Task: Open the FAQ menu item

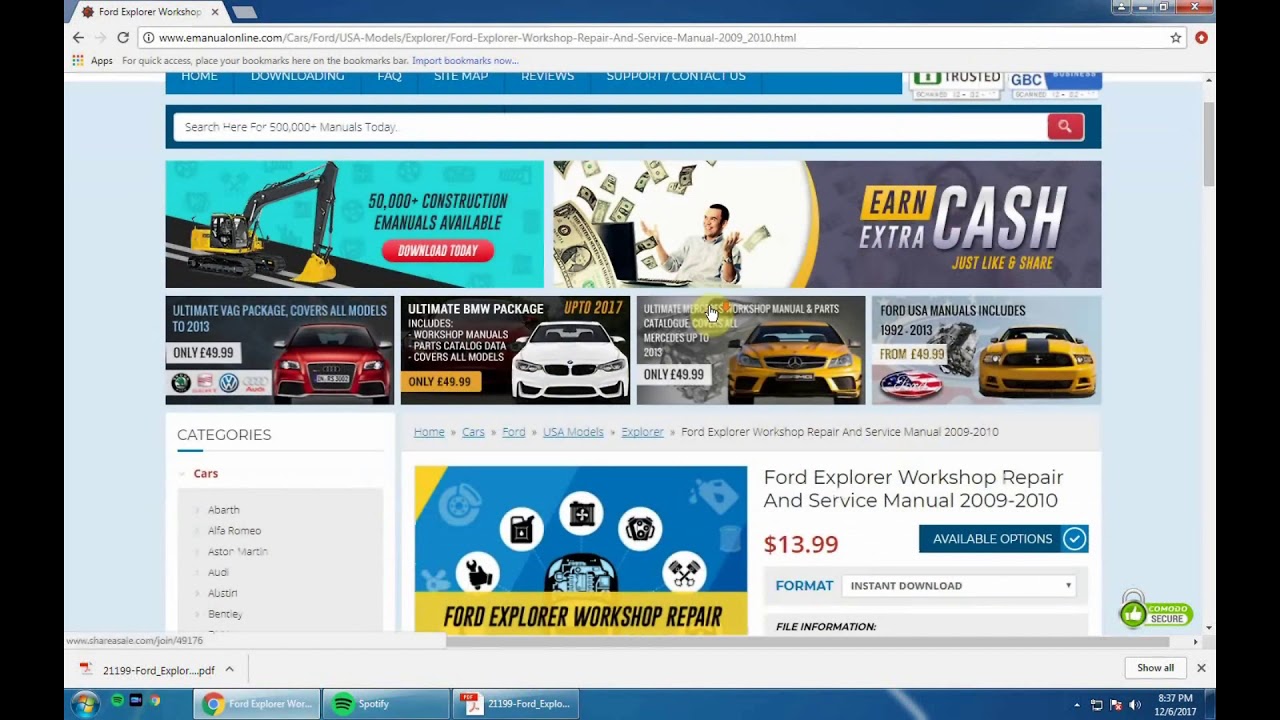Action: [x=389, y=77]
